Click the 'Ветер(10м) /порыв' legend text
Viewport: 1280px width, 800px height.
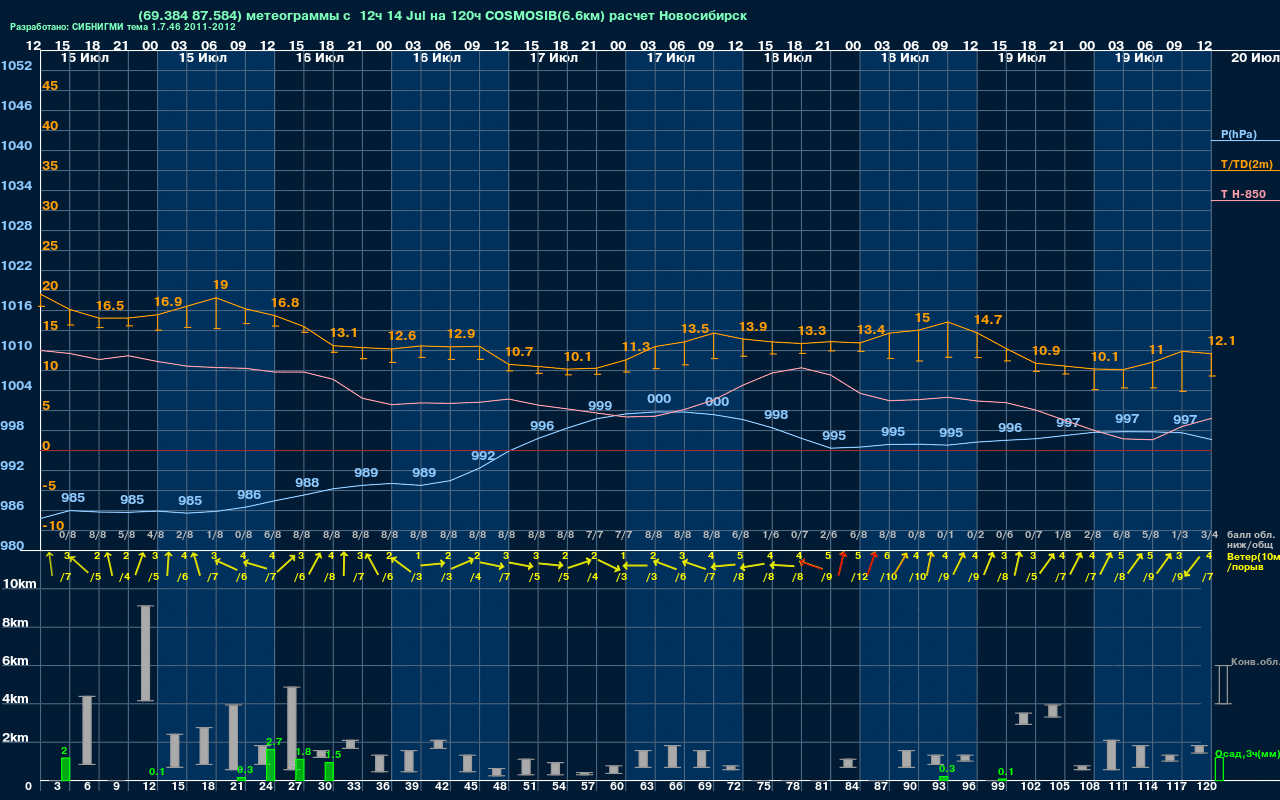[1253, 561]
